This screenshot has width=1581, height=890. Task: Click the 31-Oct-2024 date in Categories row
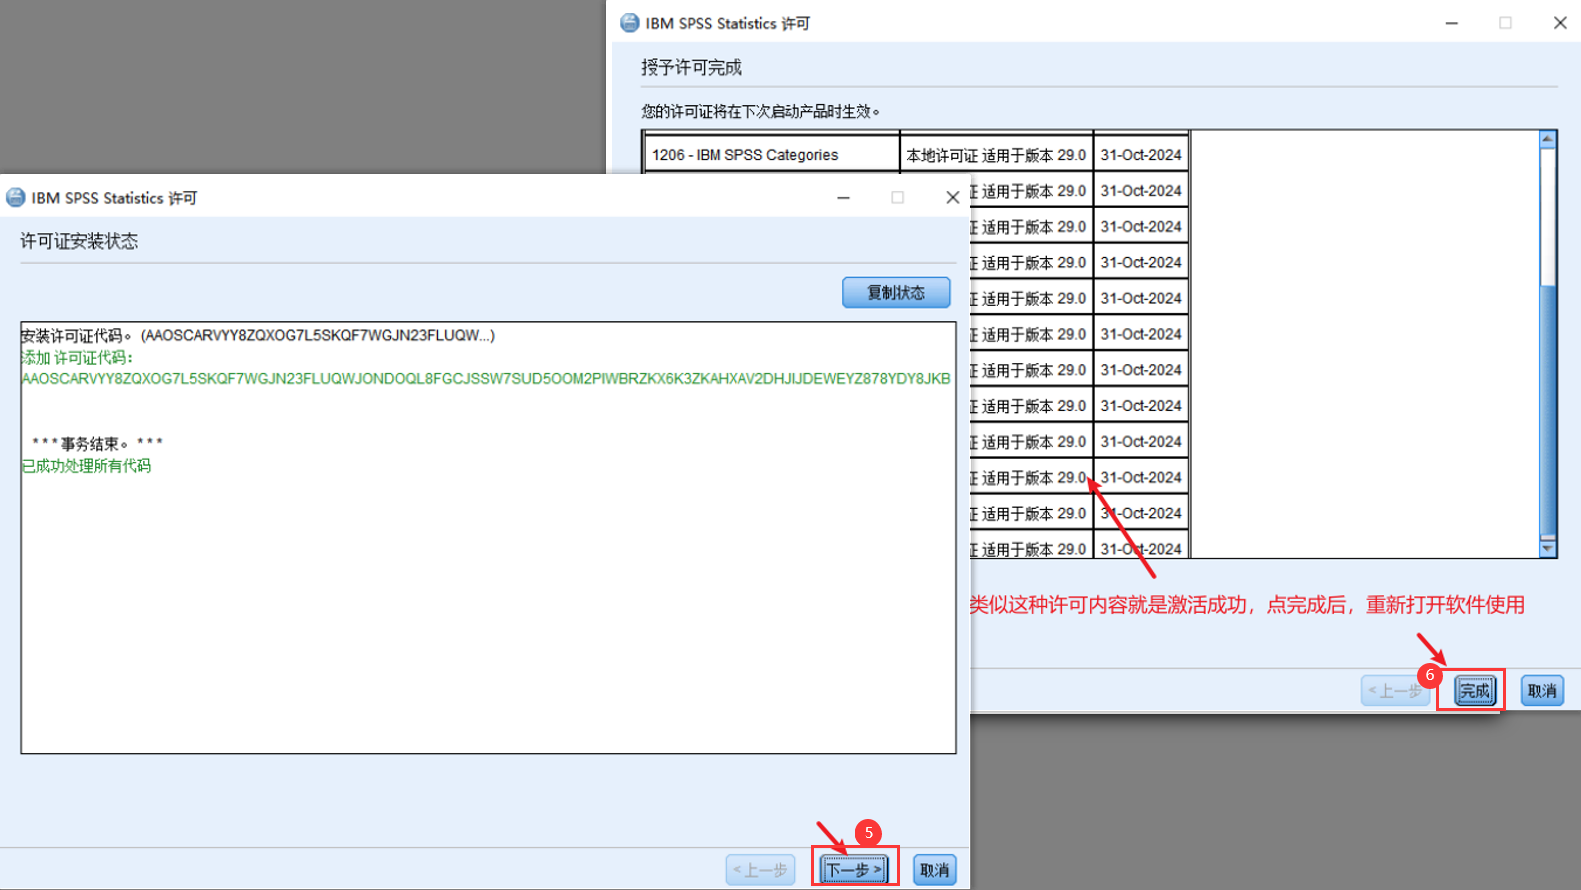pos(1140,155)
